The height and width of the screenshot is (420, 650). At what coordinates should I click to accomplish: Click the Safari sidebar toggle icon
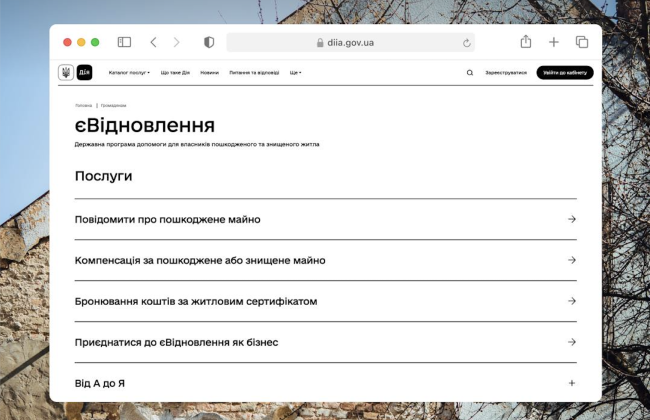click(x=124, y=42)
